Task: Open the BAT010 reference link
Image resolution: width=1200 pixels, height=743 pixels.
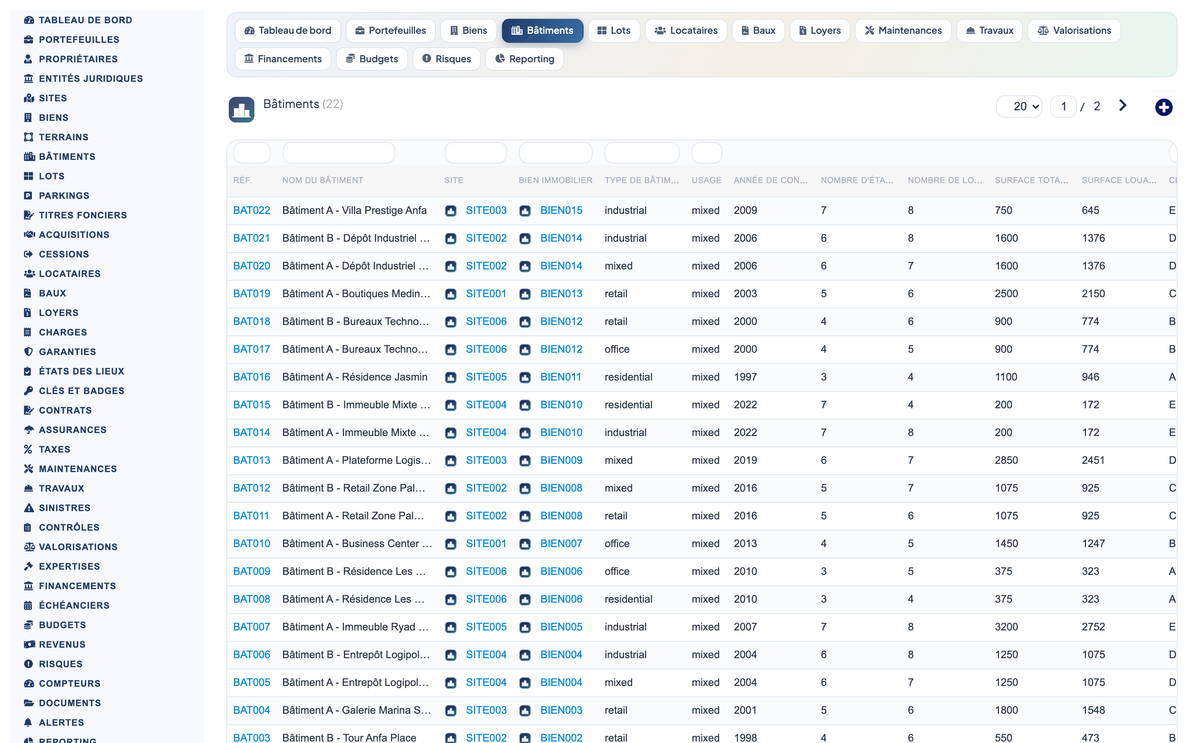Action: (252, 544)
